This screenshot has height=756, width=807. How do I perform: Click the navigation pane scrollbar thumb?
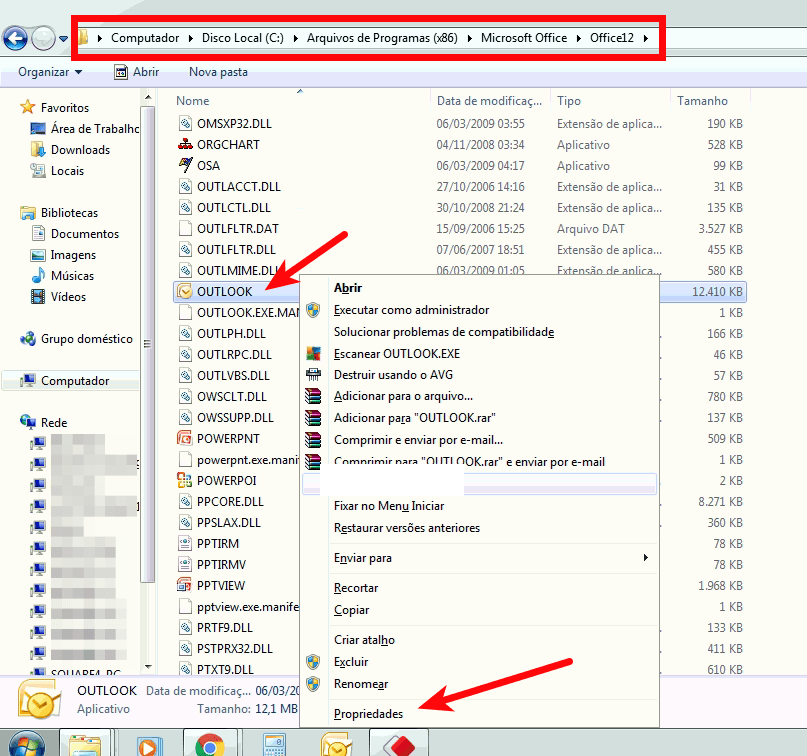[x=148, y=345]
